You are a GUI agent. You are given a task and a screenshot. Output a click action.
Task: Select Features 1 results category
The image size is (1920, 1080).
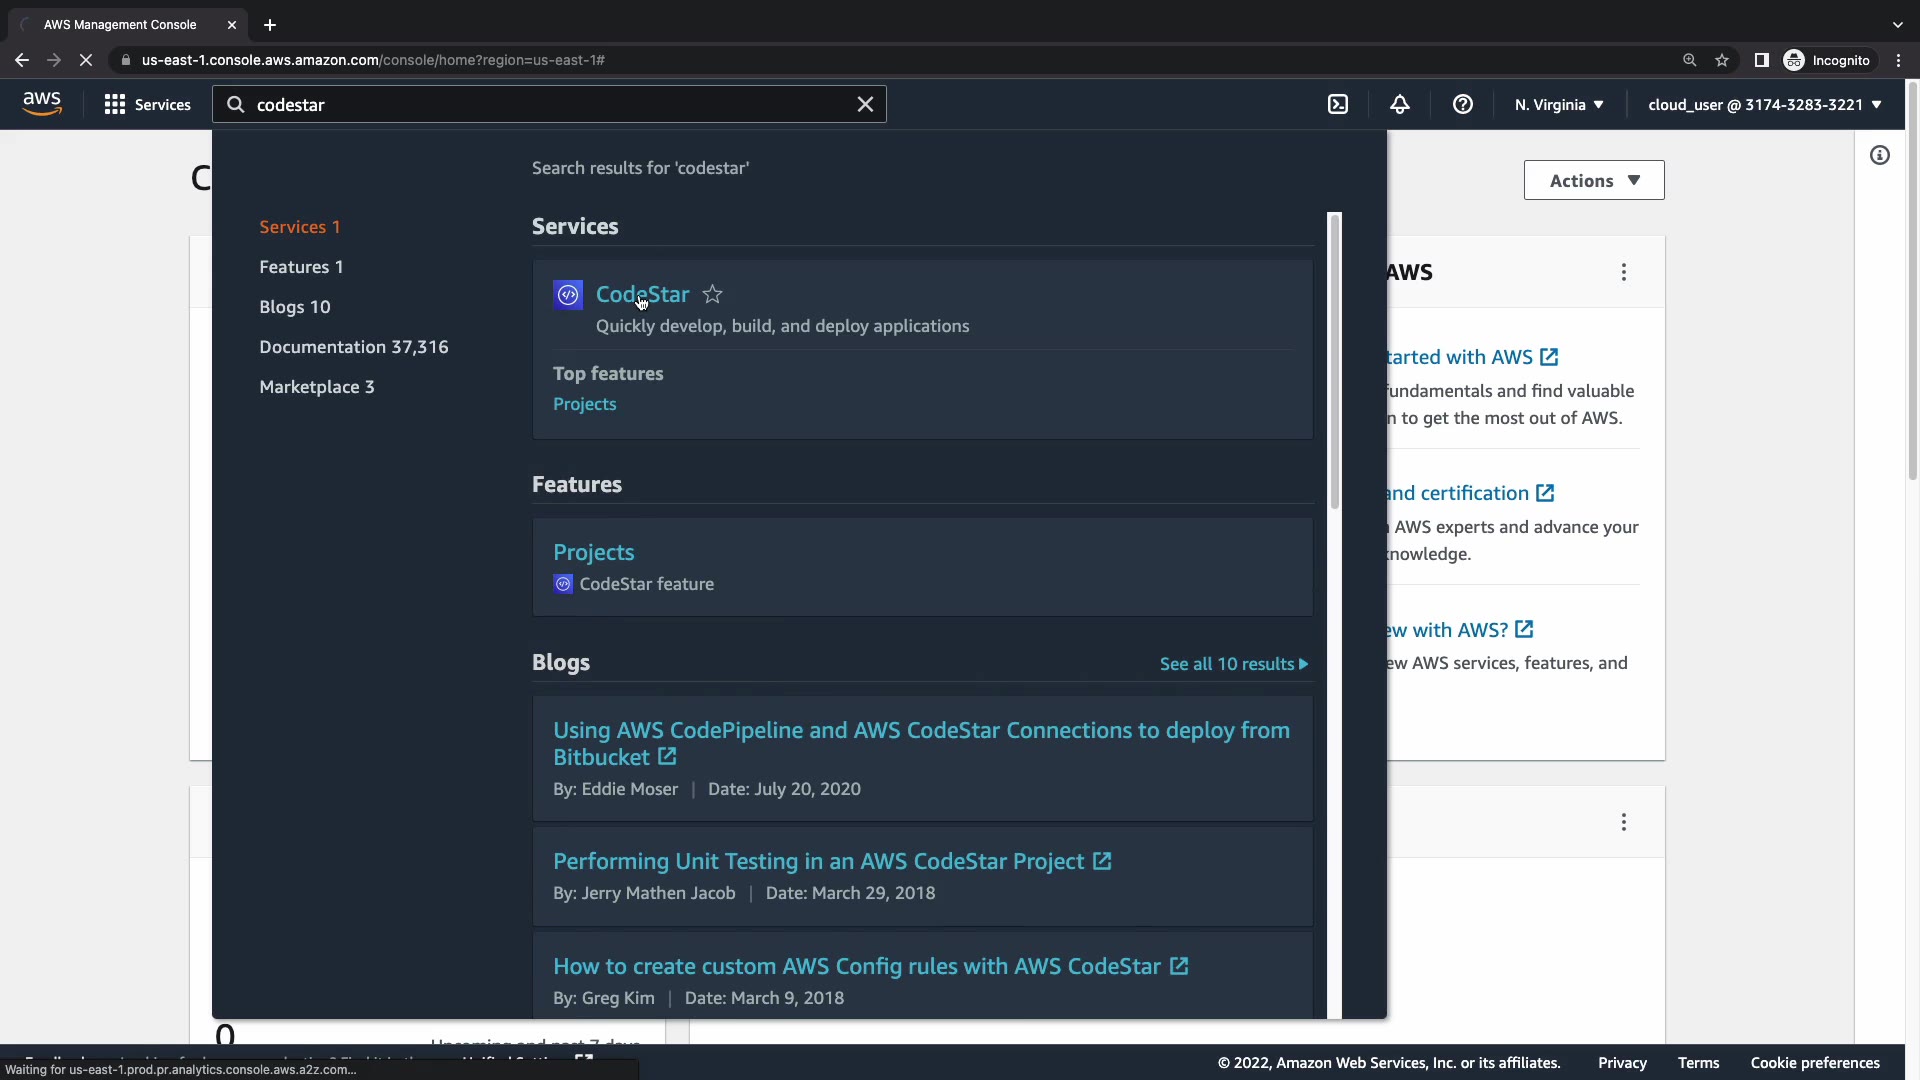point(301,267)
